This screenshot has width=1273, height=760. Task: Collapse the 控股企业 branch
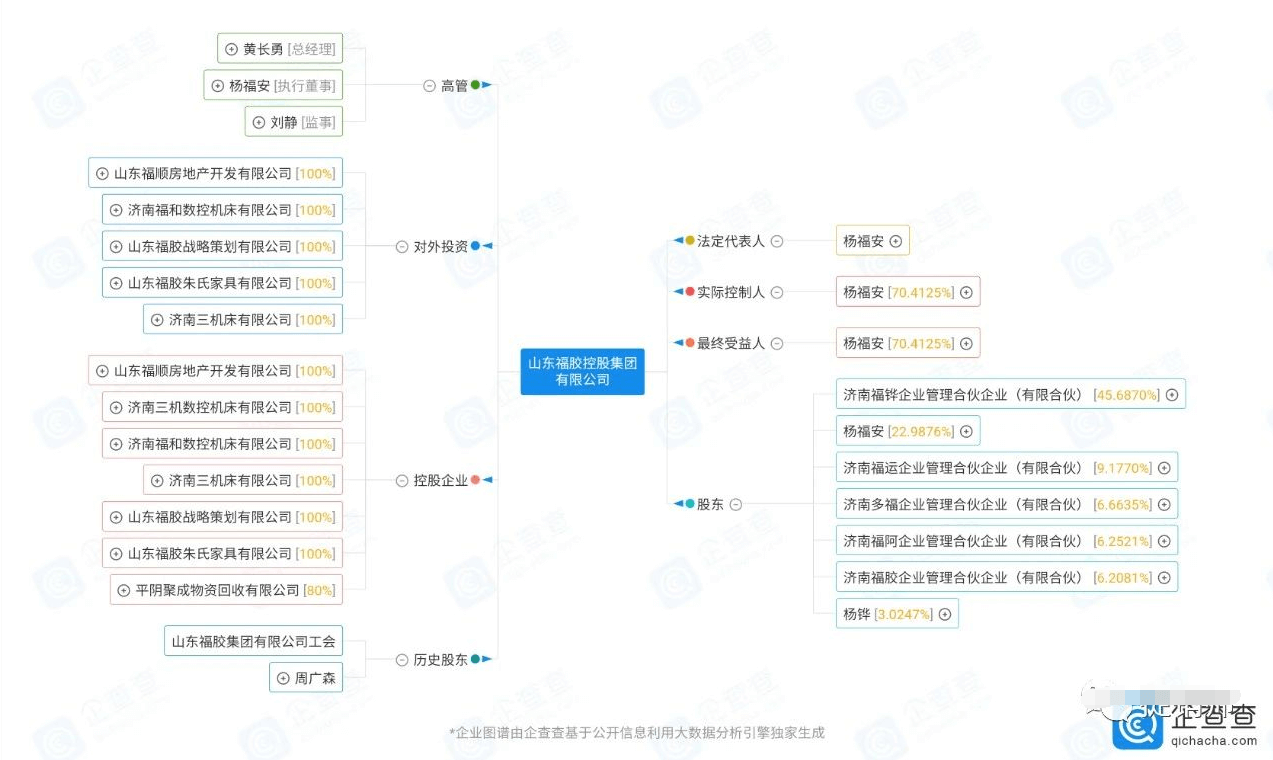coord(402,480)
